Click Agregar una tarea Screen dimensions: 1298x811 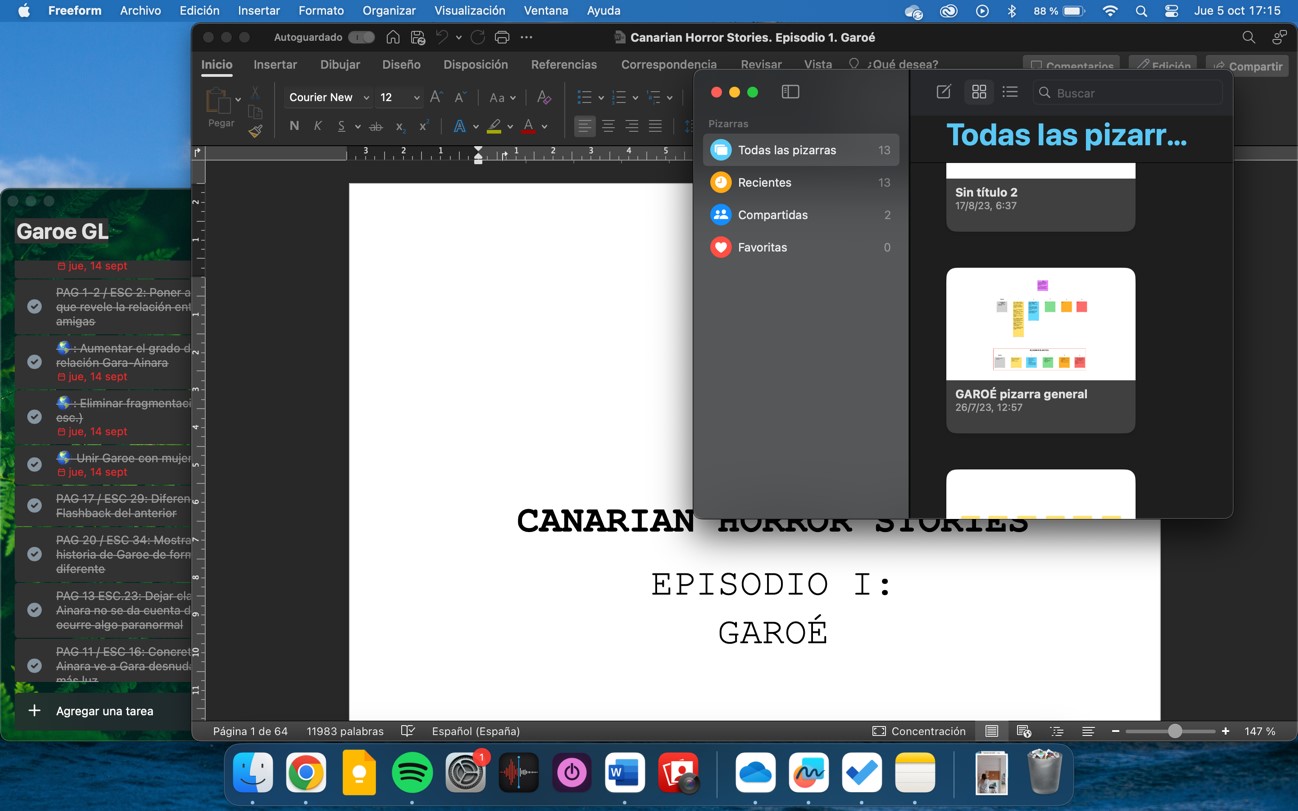pyautogui.click(x=104, y=711)
